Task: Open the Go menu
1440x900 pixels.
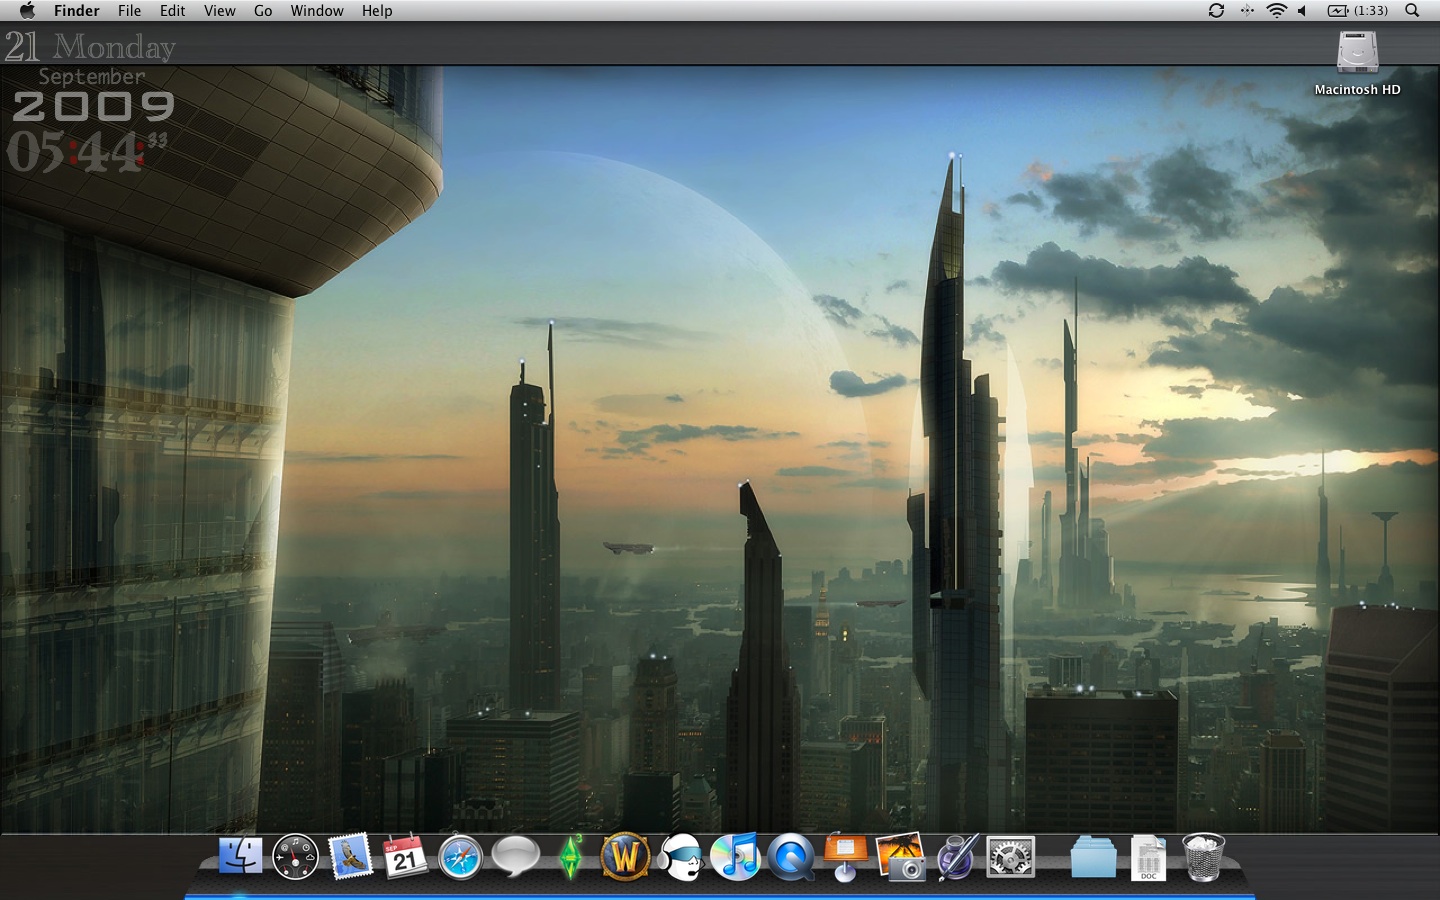Action: [263, 10]
